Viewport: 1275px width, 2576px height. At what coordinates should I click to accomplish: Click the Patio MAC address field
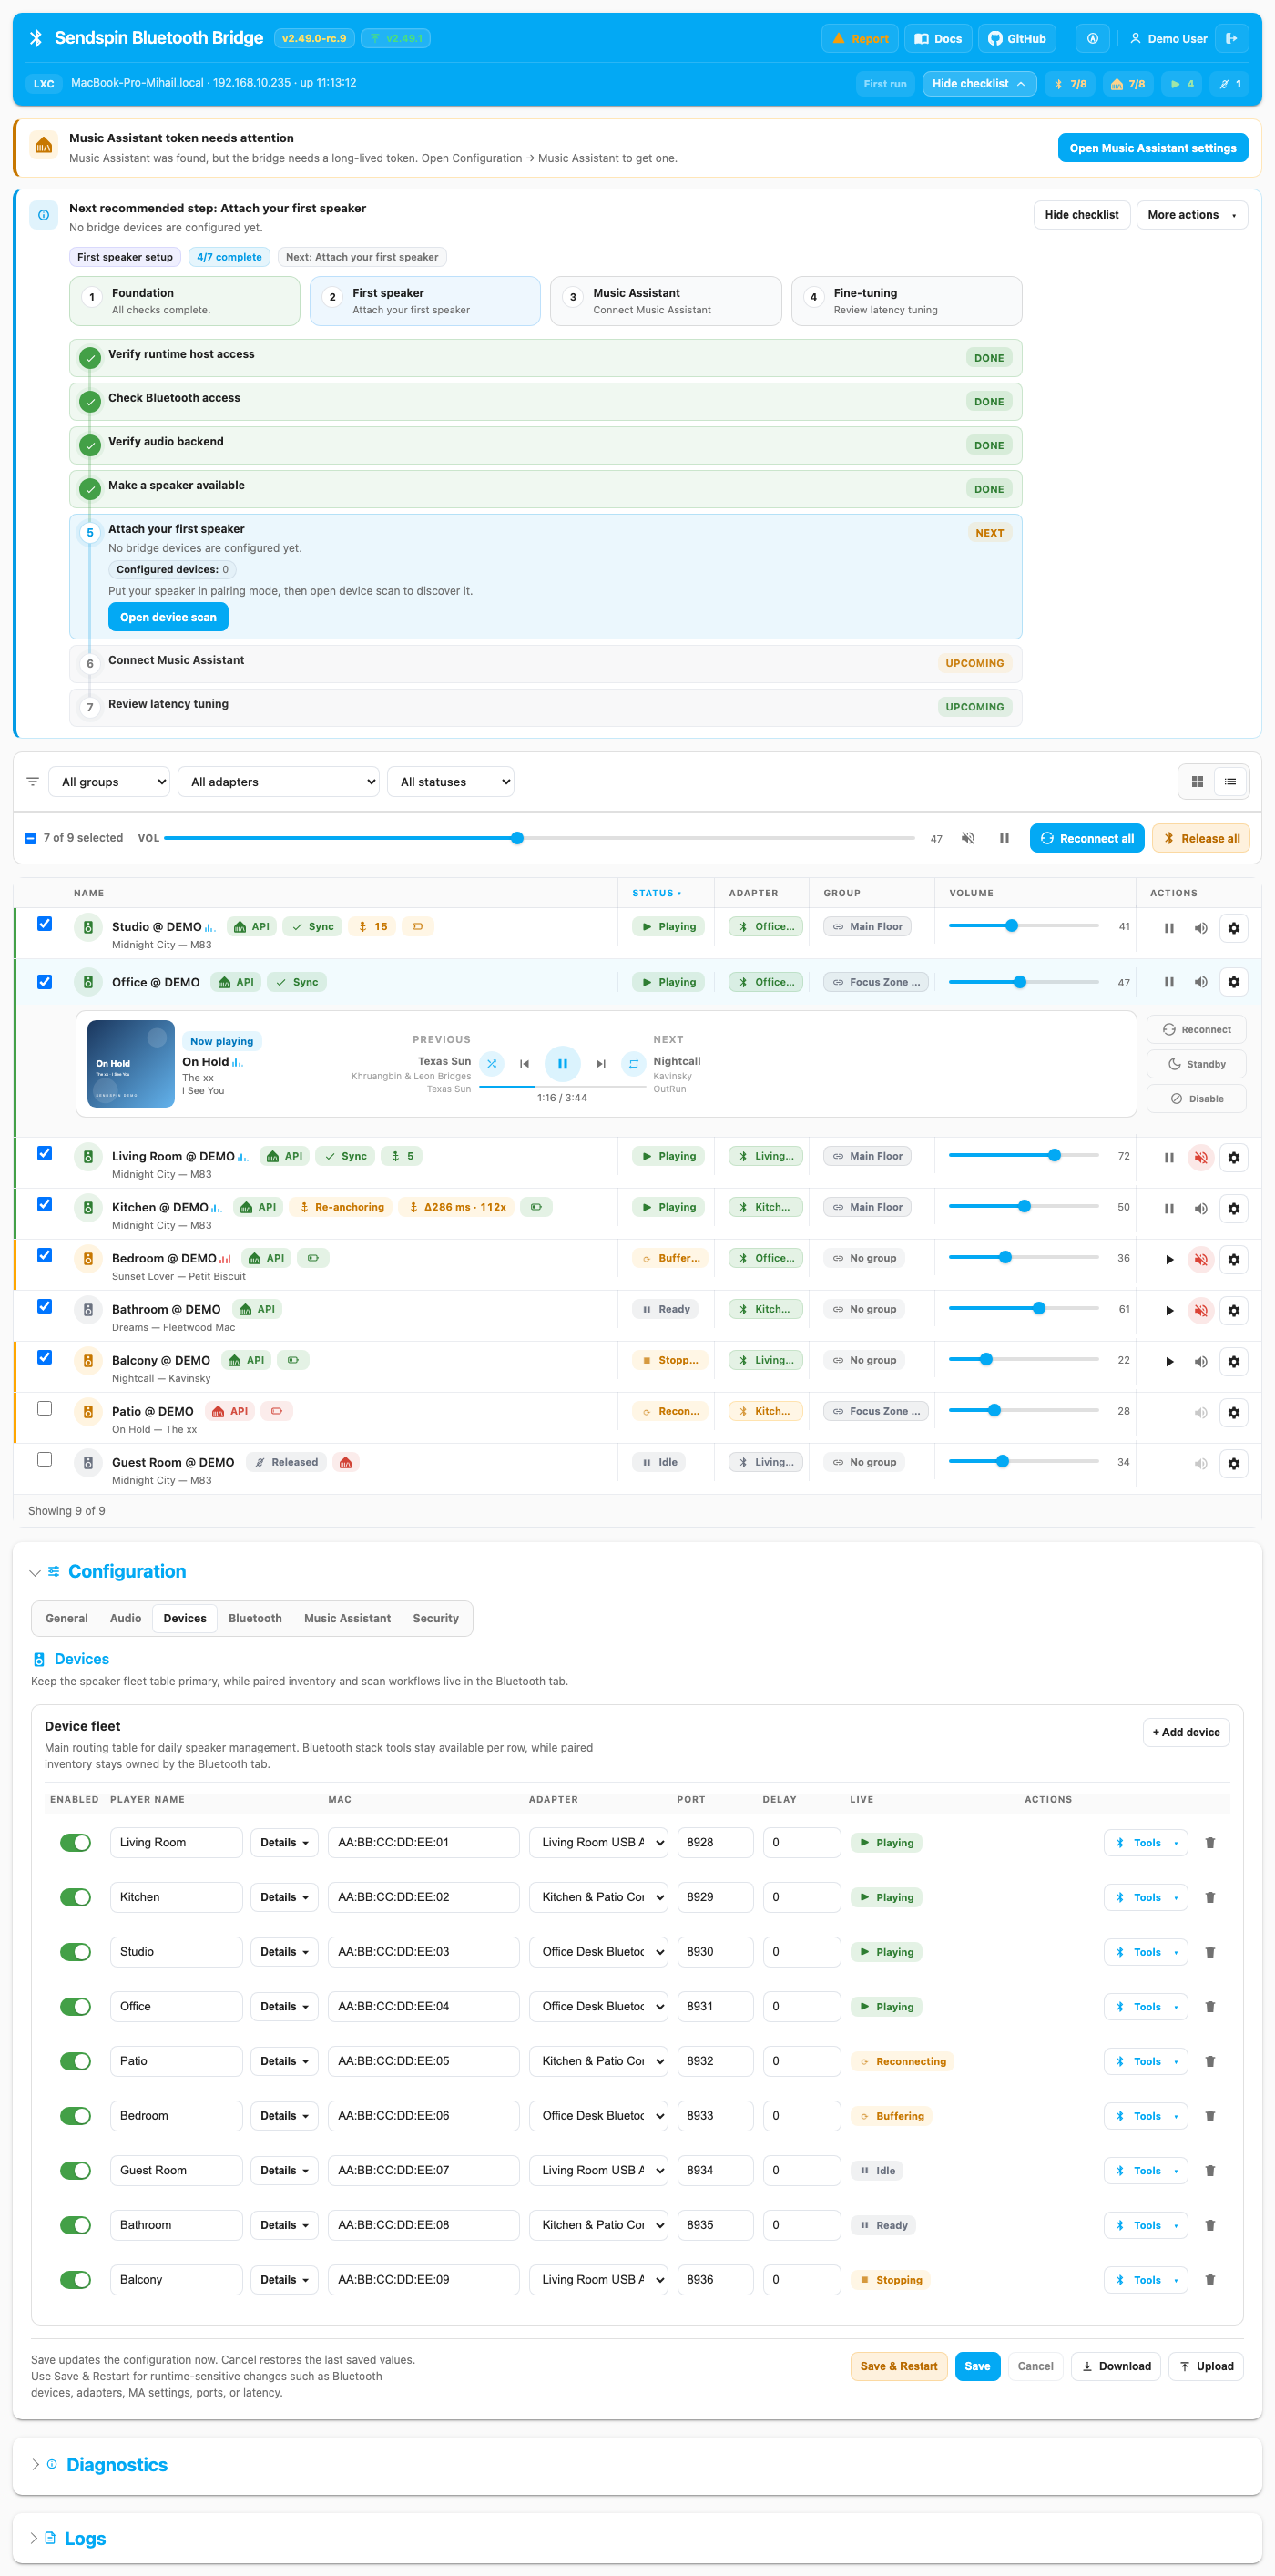point(423,2062)
